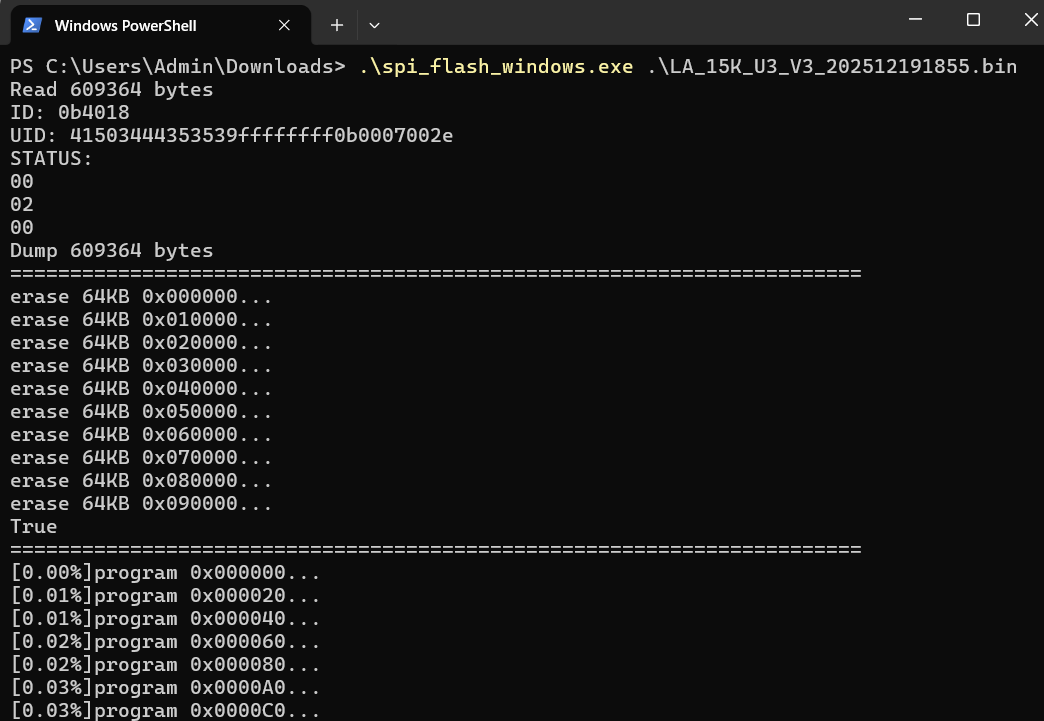Select the Windows PowerShell tab title
The height and width of the screenshot is (721, 1044).
click(x=125, y=25)
